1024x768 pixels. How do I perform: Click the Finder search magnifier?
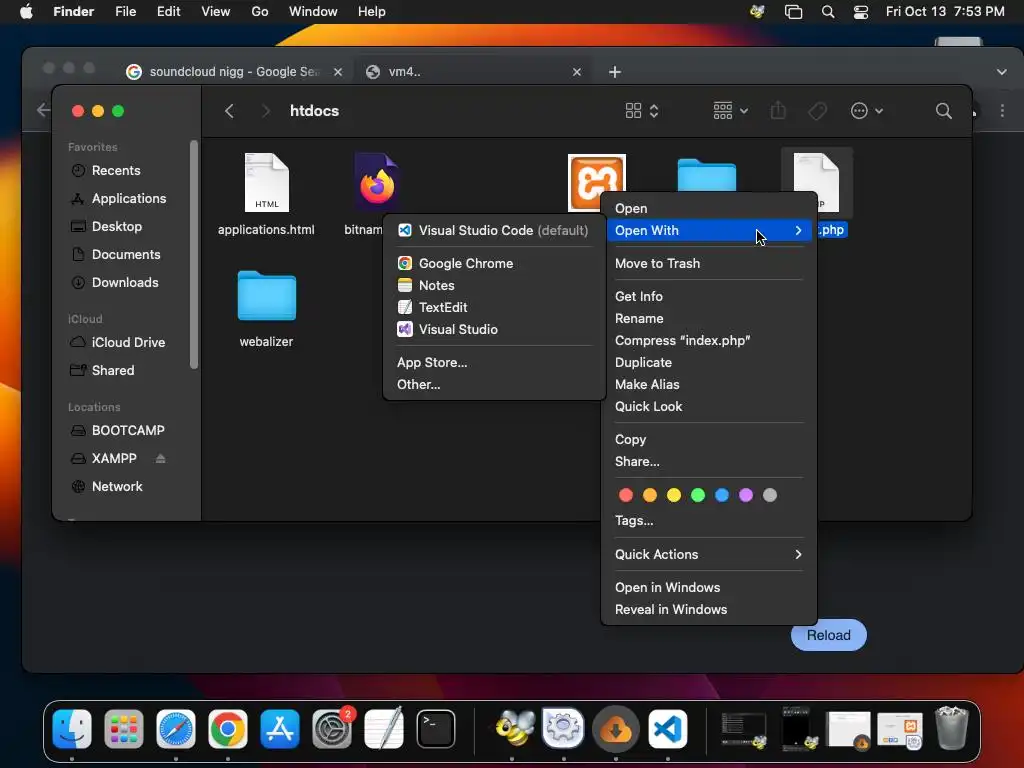[x=943, y=111]
